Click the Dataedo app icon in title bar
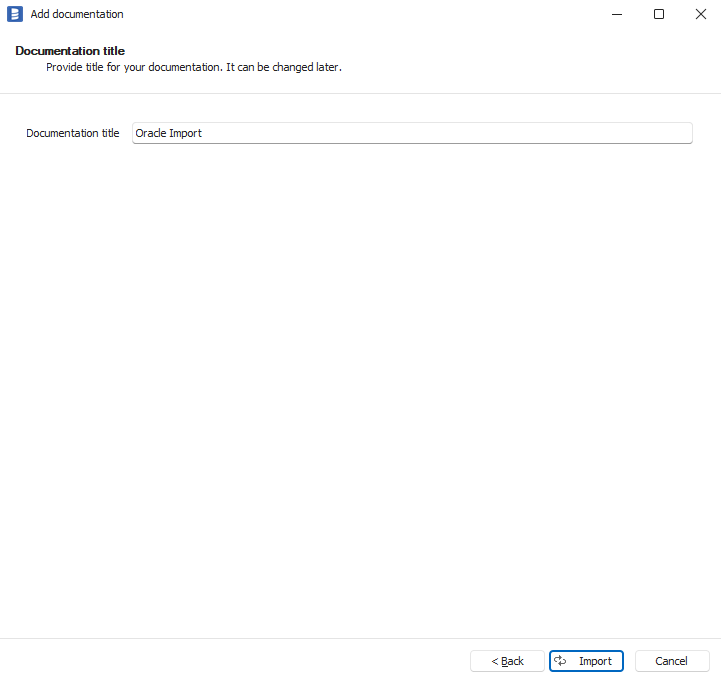Screen dimensions: 721x681 tap(15, 14)
